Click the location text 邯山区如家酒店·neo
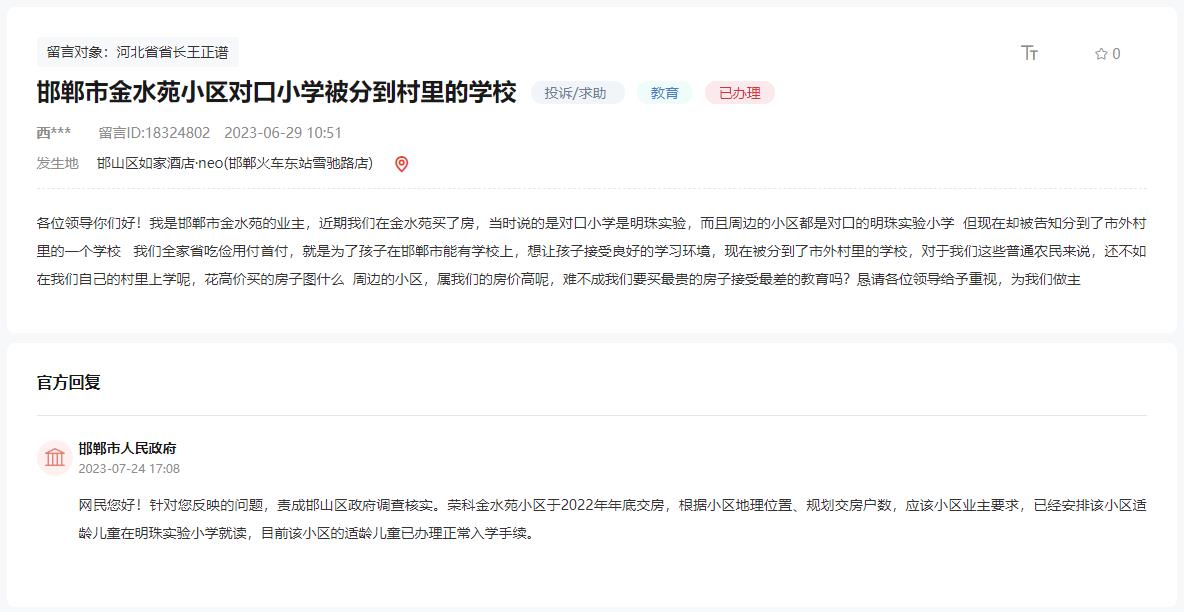The height and width of the screenshot is (612, 1184). [235, 163]
